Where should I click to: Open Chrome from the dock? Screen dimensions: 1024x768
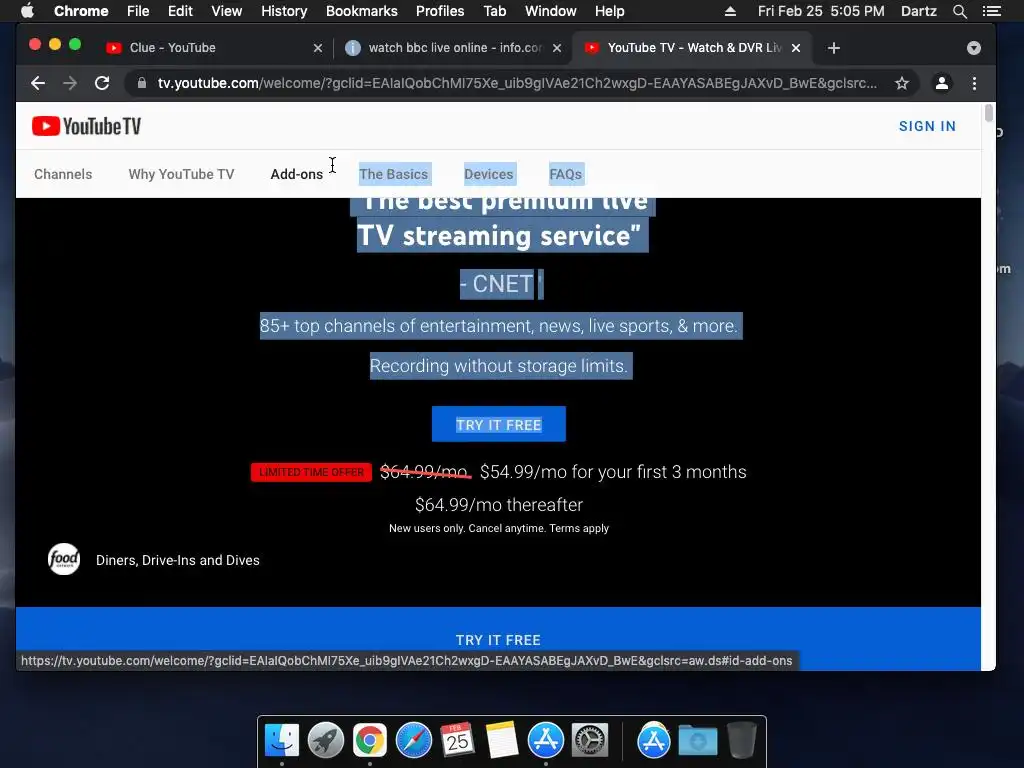(x=370, y=741)
